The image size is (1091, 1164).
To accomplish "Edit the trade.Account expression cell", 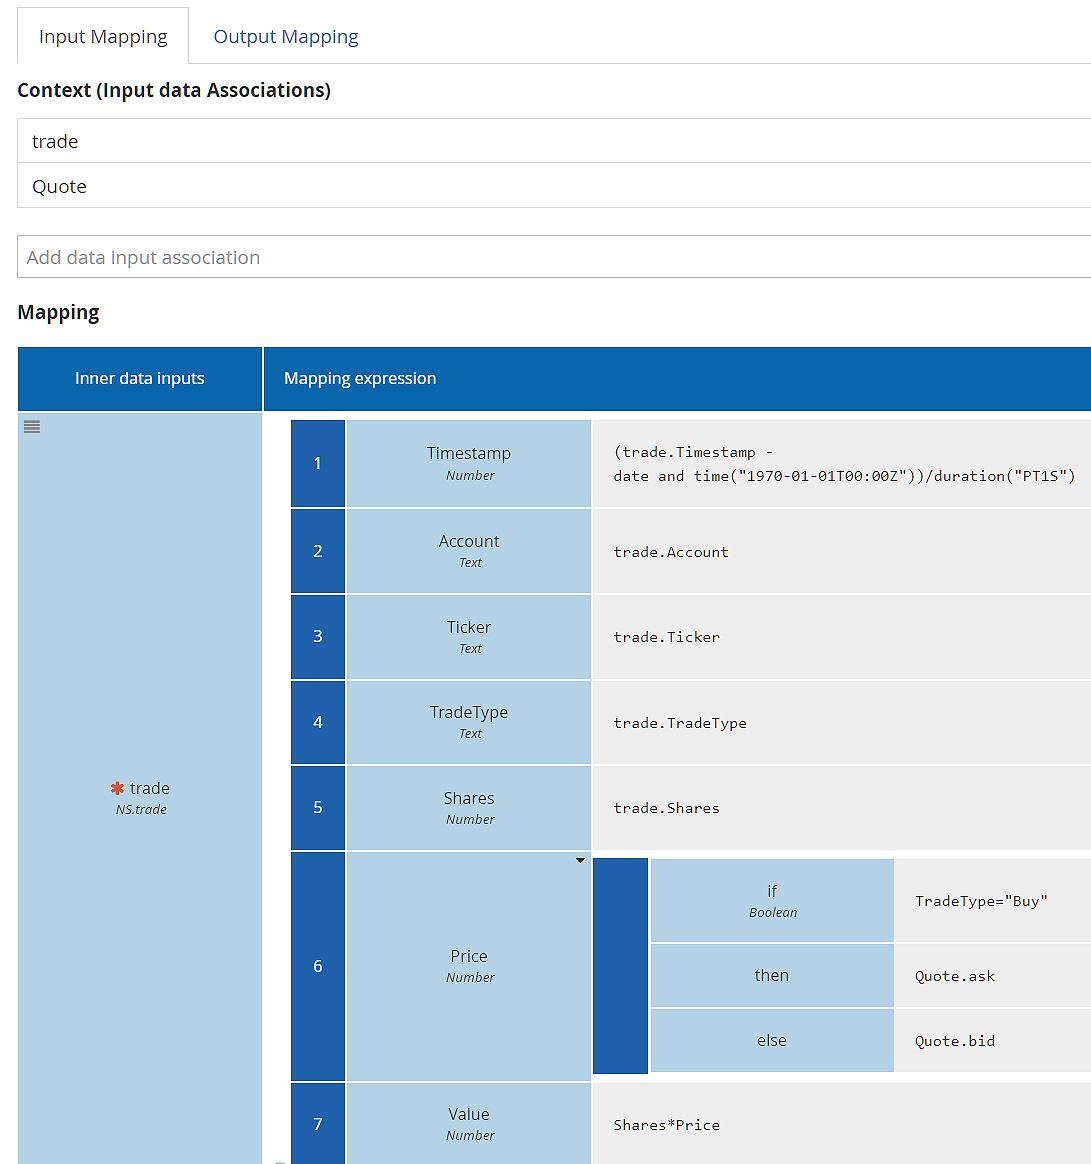I will pos(840,552).
